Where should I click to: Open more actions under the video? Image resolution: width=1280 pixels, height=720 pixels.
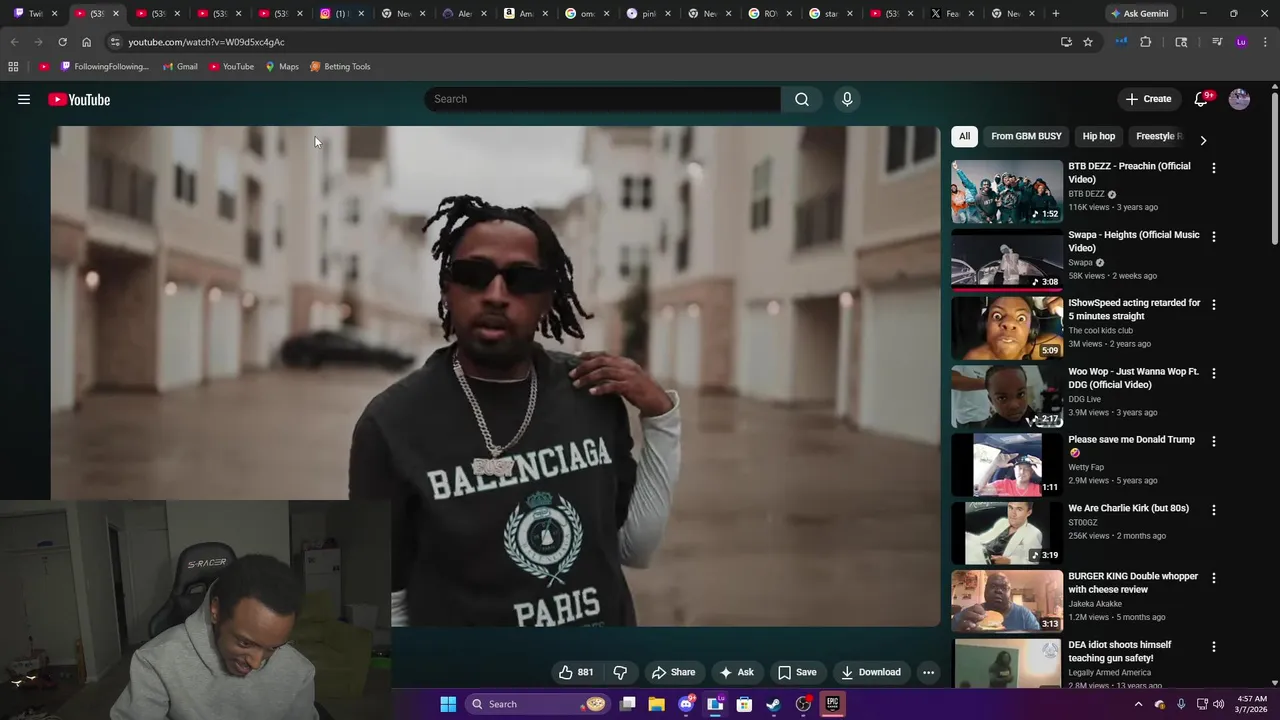tap(928, 672)
